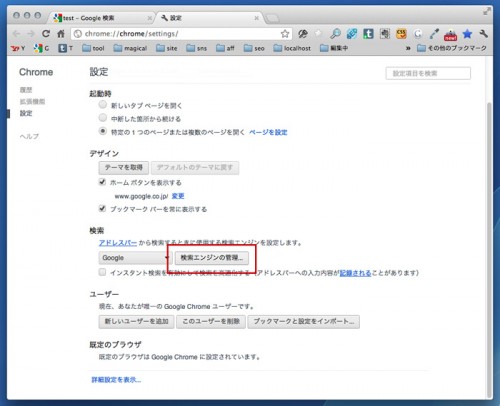Open the 'magical' bookmark folder
The image size is (500, 406).
[130, 48]
